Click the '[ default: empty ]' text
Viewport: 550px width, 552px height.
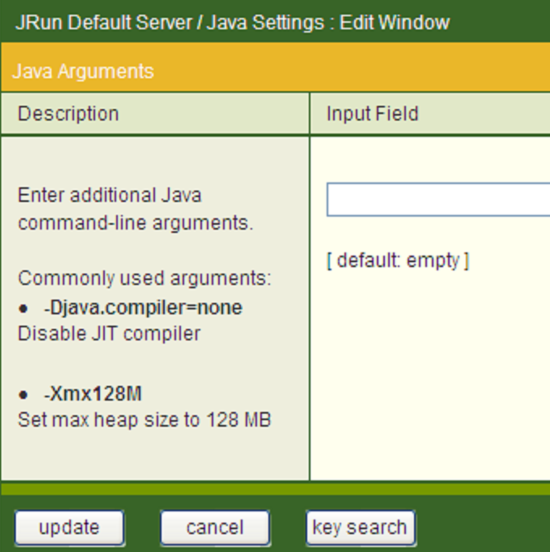coord(398,261)
